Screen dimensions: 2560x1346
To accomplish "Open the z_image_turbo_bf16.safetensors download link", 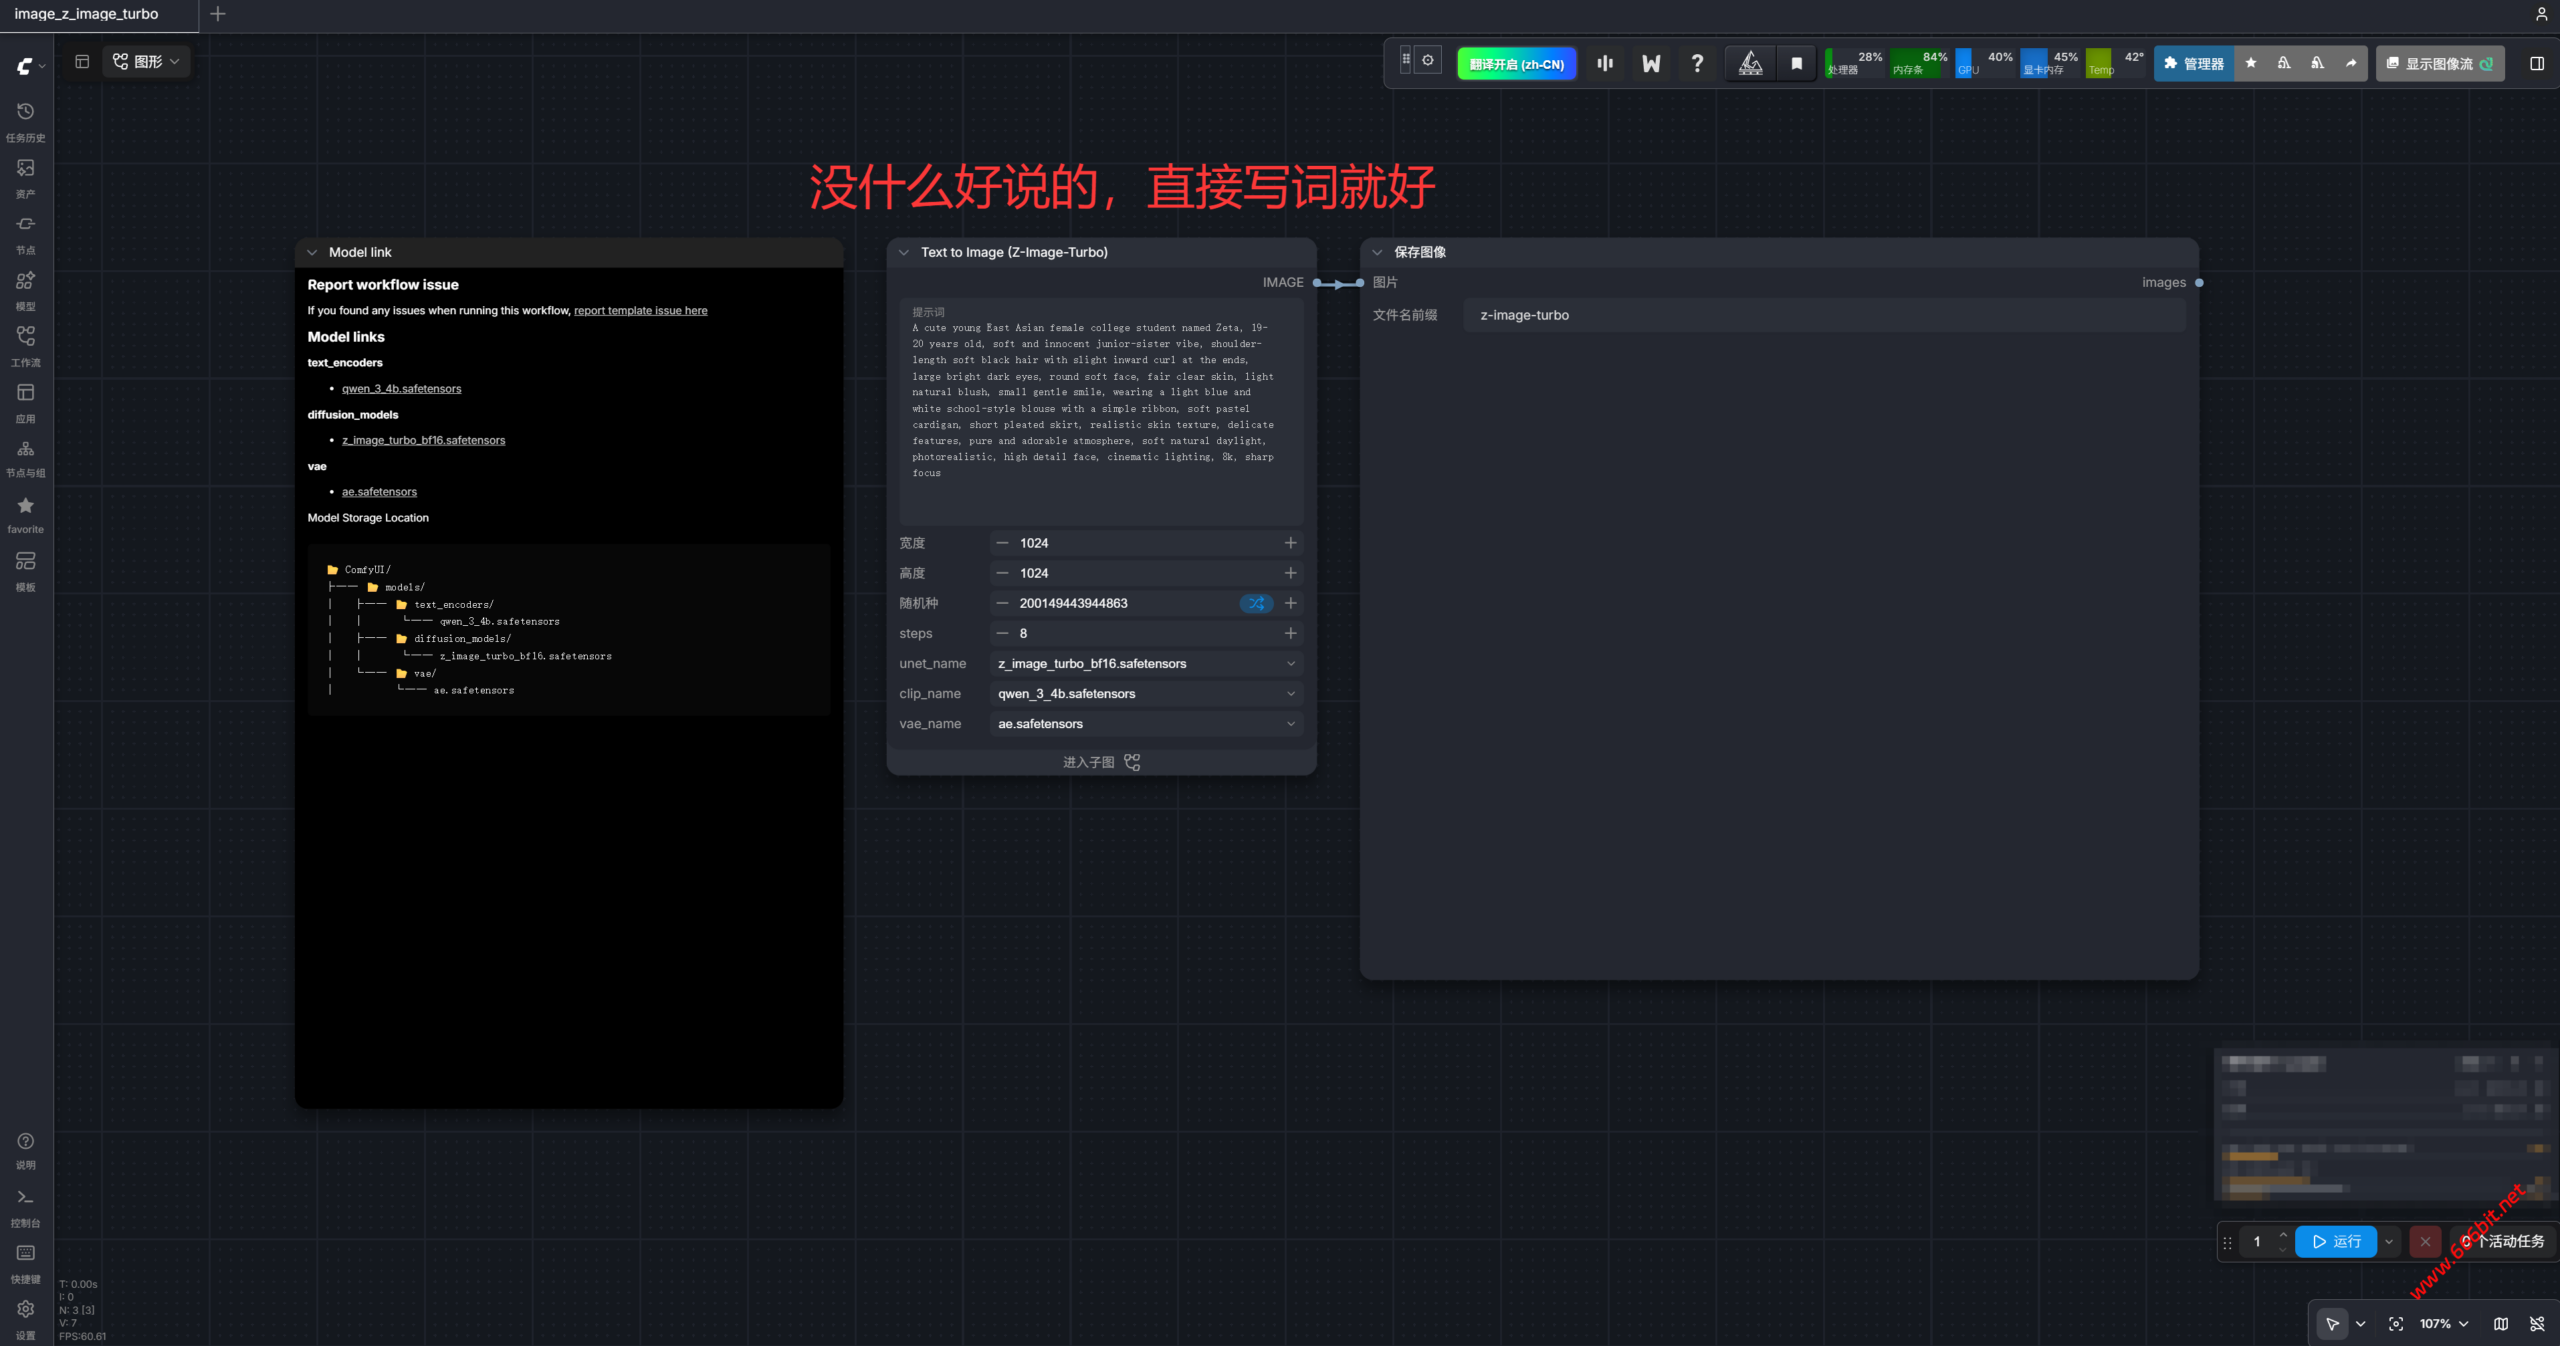I will [x=423, y=440].
